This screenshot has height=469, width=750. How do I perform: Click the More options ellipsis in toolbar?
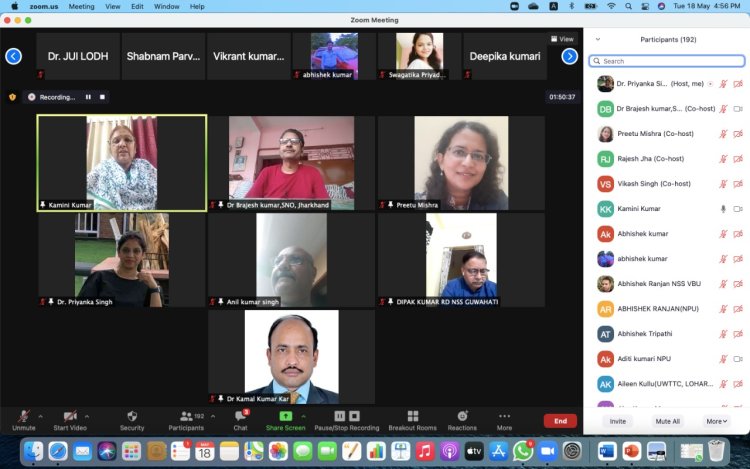(504, 416)
